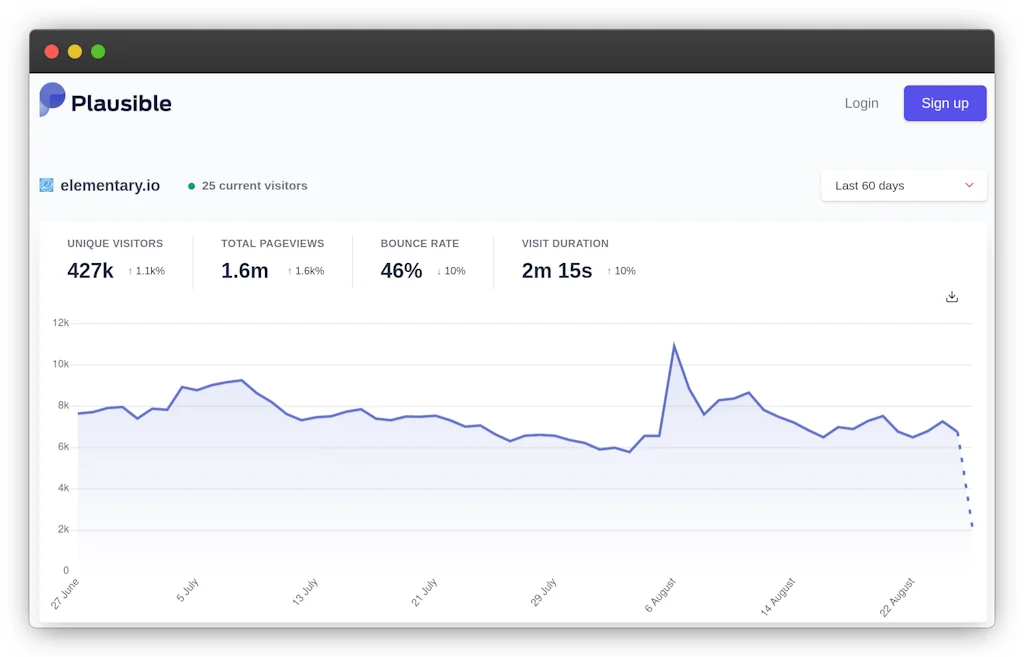This screenshot has height=657, width=1024.
Task: Click the green current visitors indicator dot
Action: (x=190, y=185)
